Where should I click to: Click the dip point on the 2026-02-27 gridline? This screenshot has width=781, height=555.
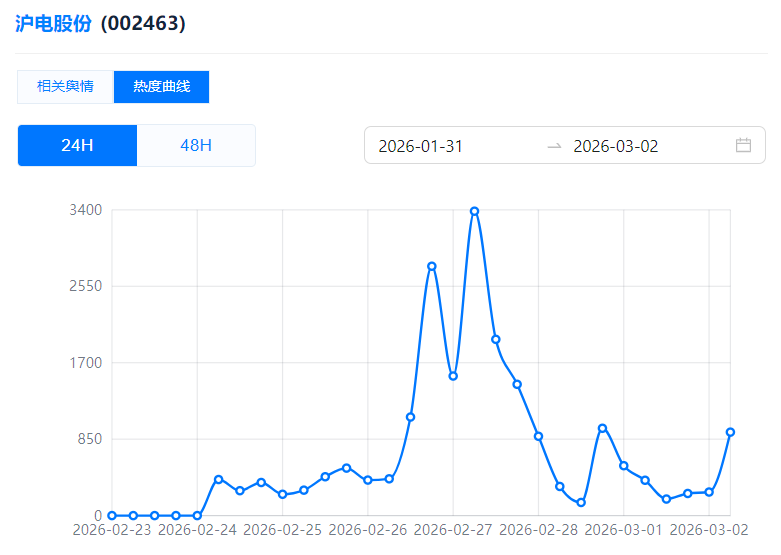tap(453, 376)
